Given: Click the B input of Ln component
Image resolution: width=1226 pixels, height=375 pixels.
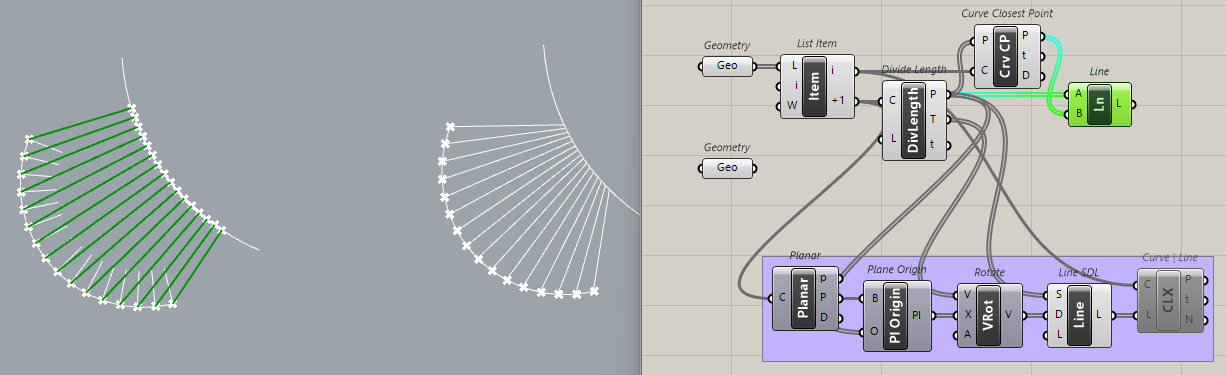Looking at the screenshot, I should [x=1078, y=113].
